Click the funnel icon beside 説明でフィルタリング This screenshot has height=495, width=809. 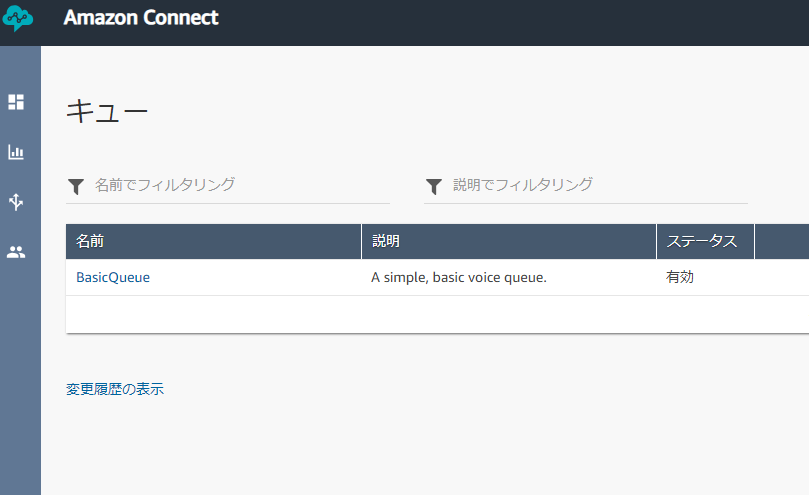click(x=434, y=186)
